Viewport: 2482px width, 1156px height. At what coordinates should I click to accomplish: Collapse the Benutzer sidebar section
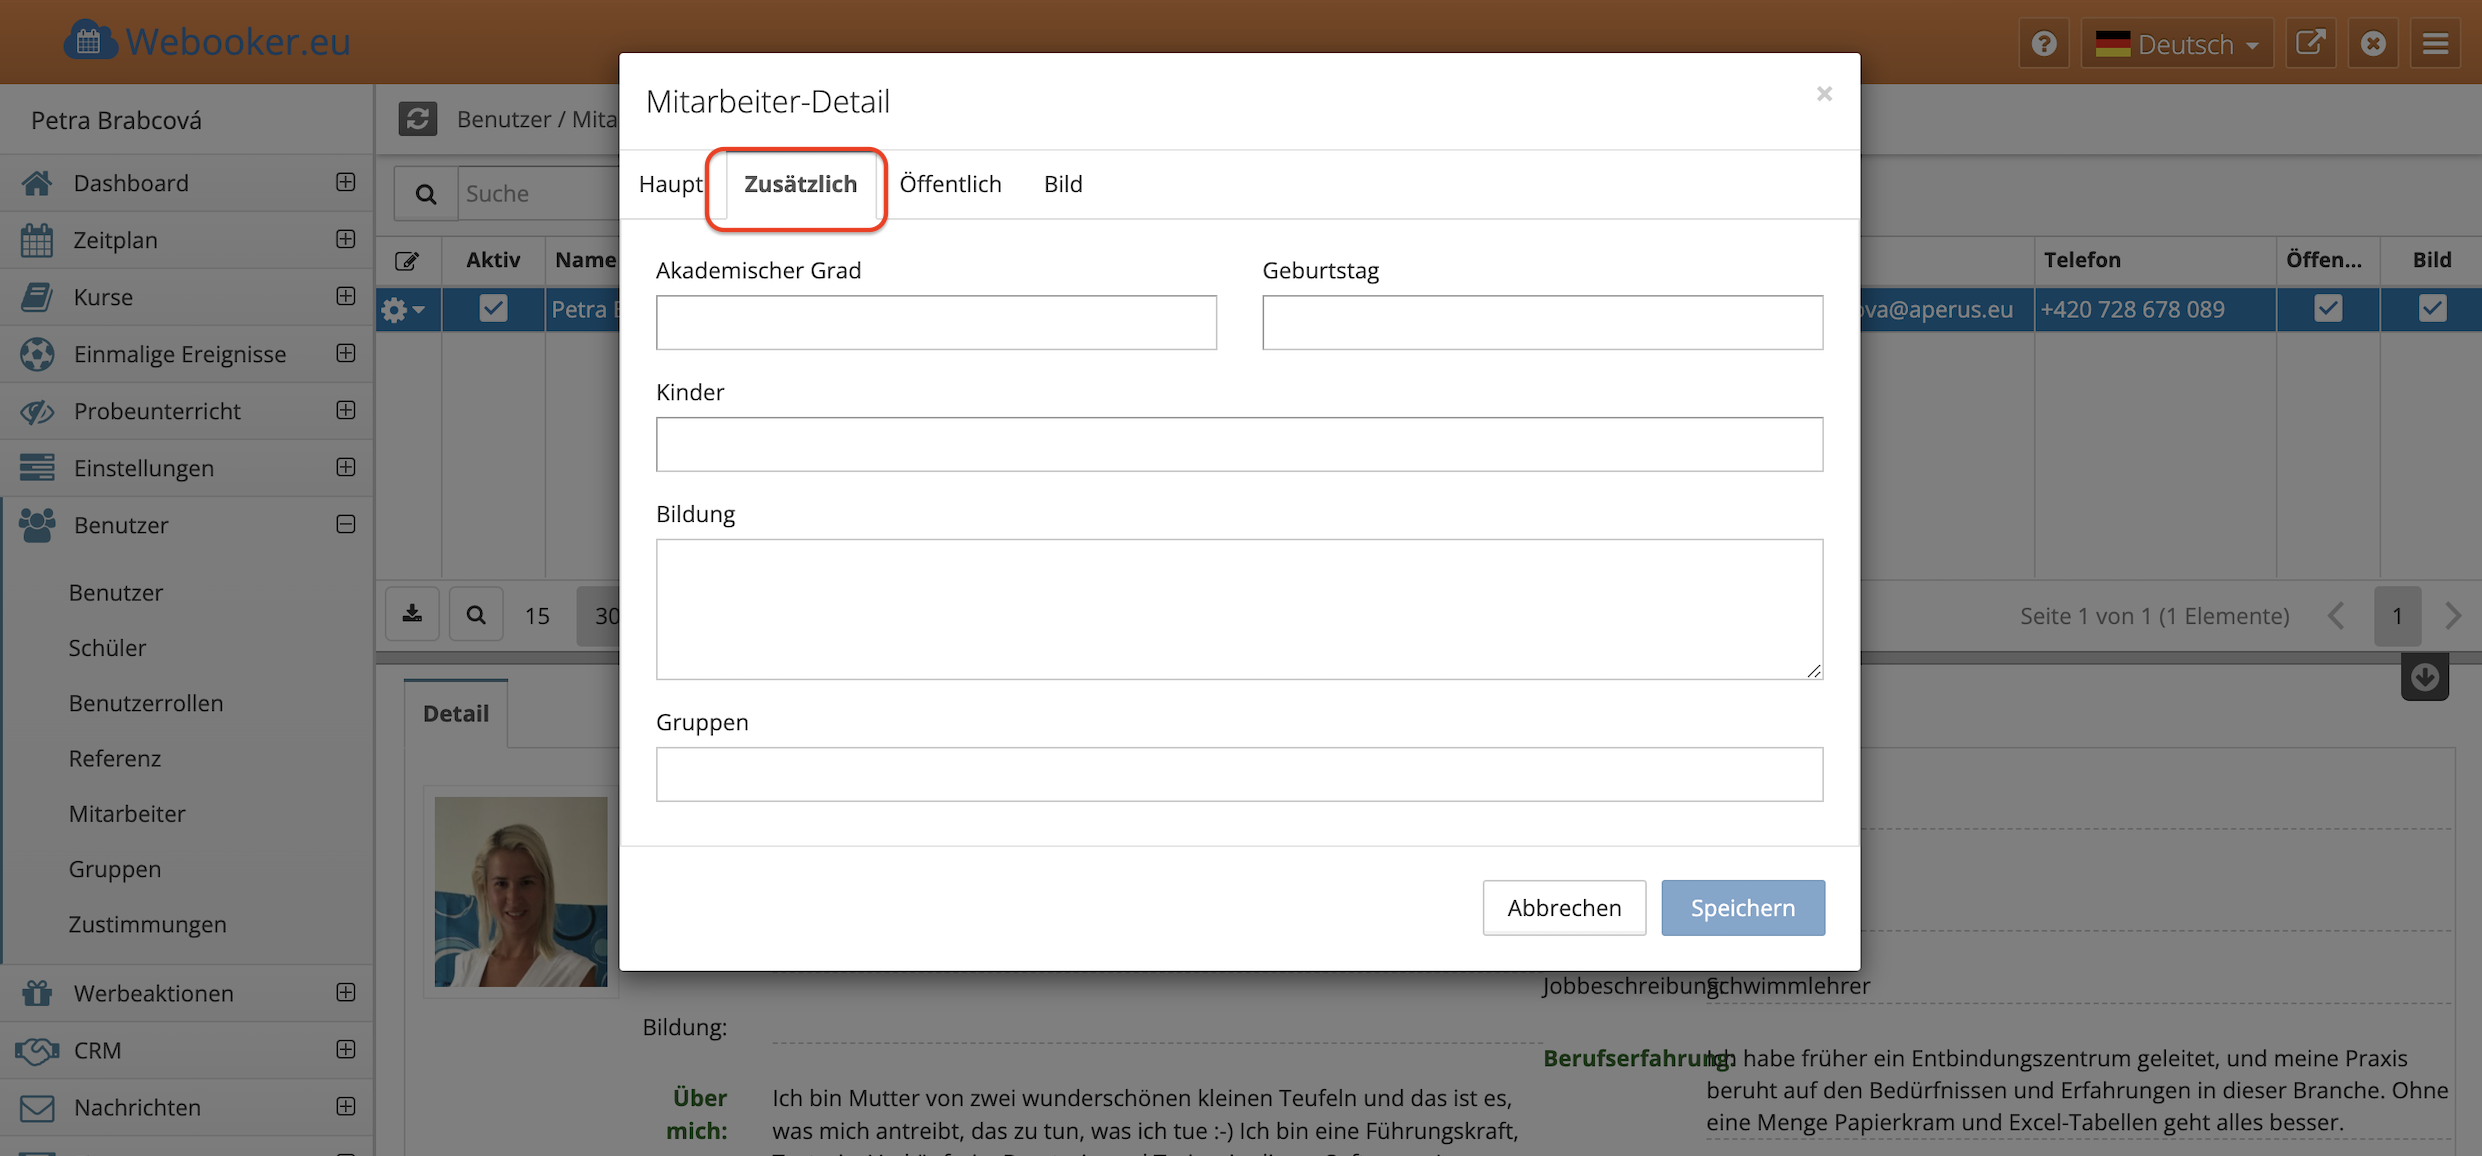[346, 525]
